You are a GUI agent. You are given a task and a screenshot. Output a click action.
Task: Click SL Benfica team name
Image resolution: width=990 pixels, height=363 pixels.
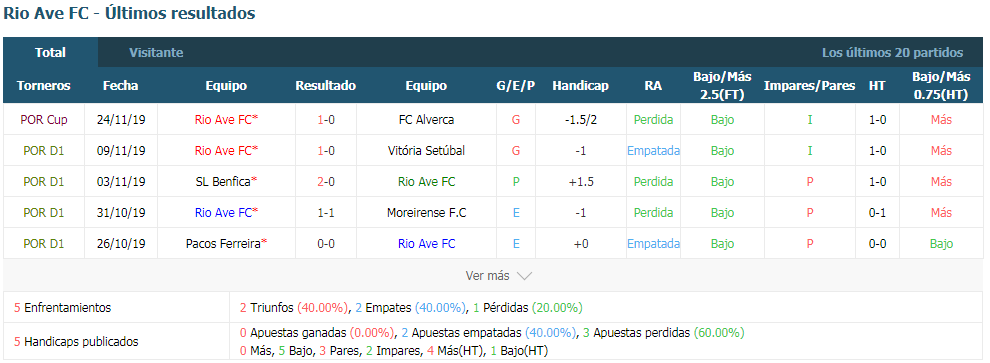[x=223, y=182]
